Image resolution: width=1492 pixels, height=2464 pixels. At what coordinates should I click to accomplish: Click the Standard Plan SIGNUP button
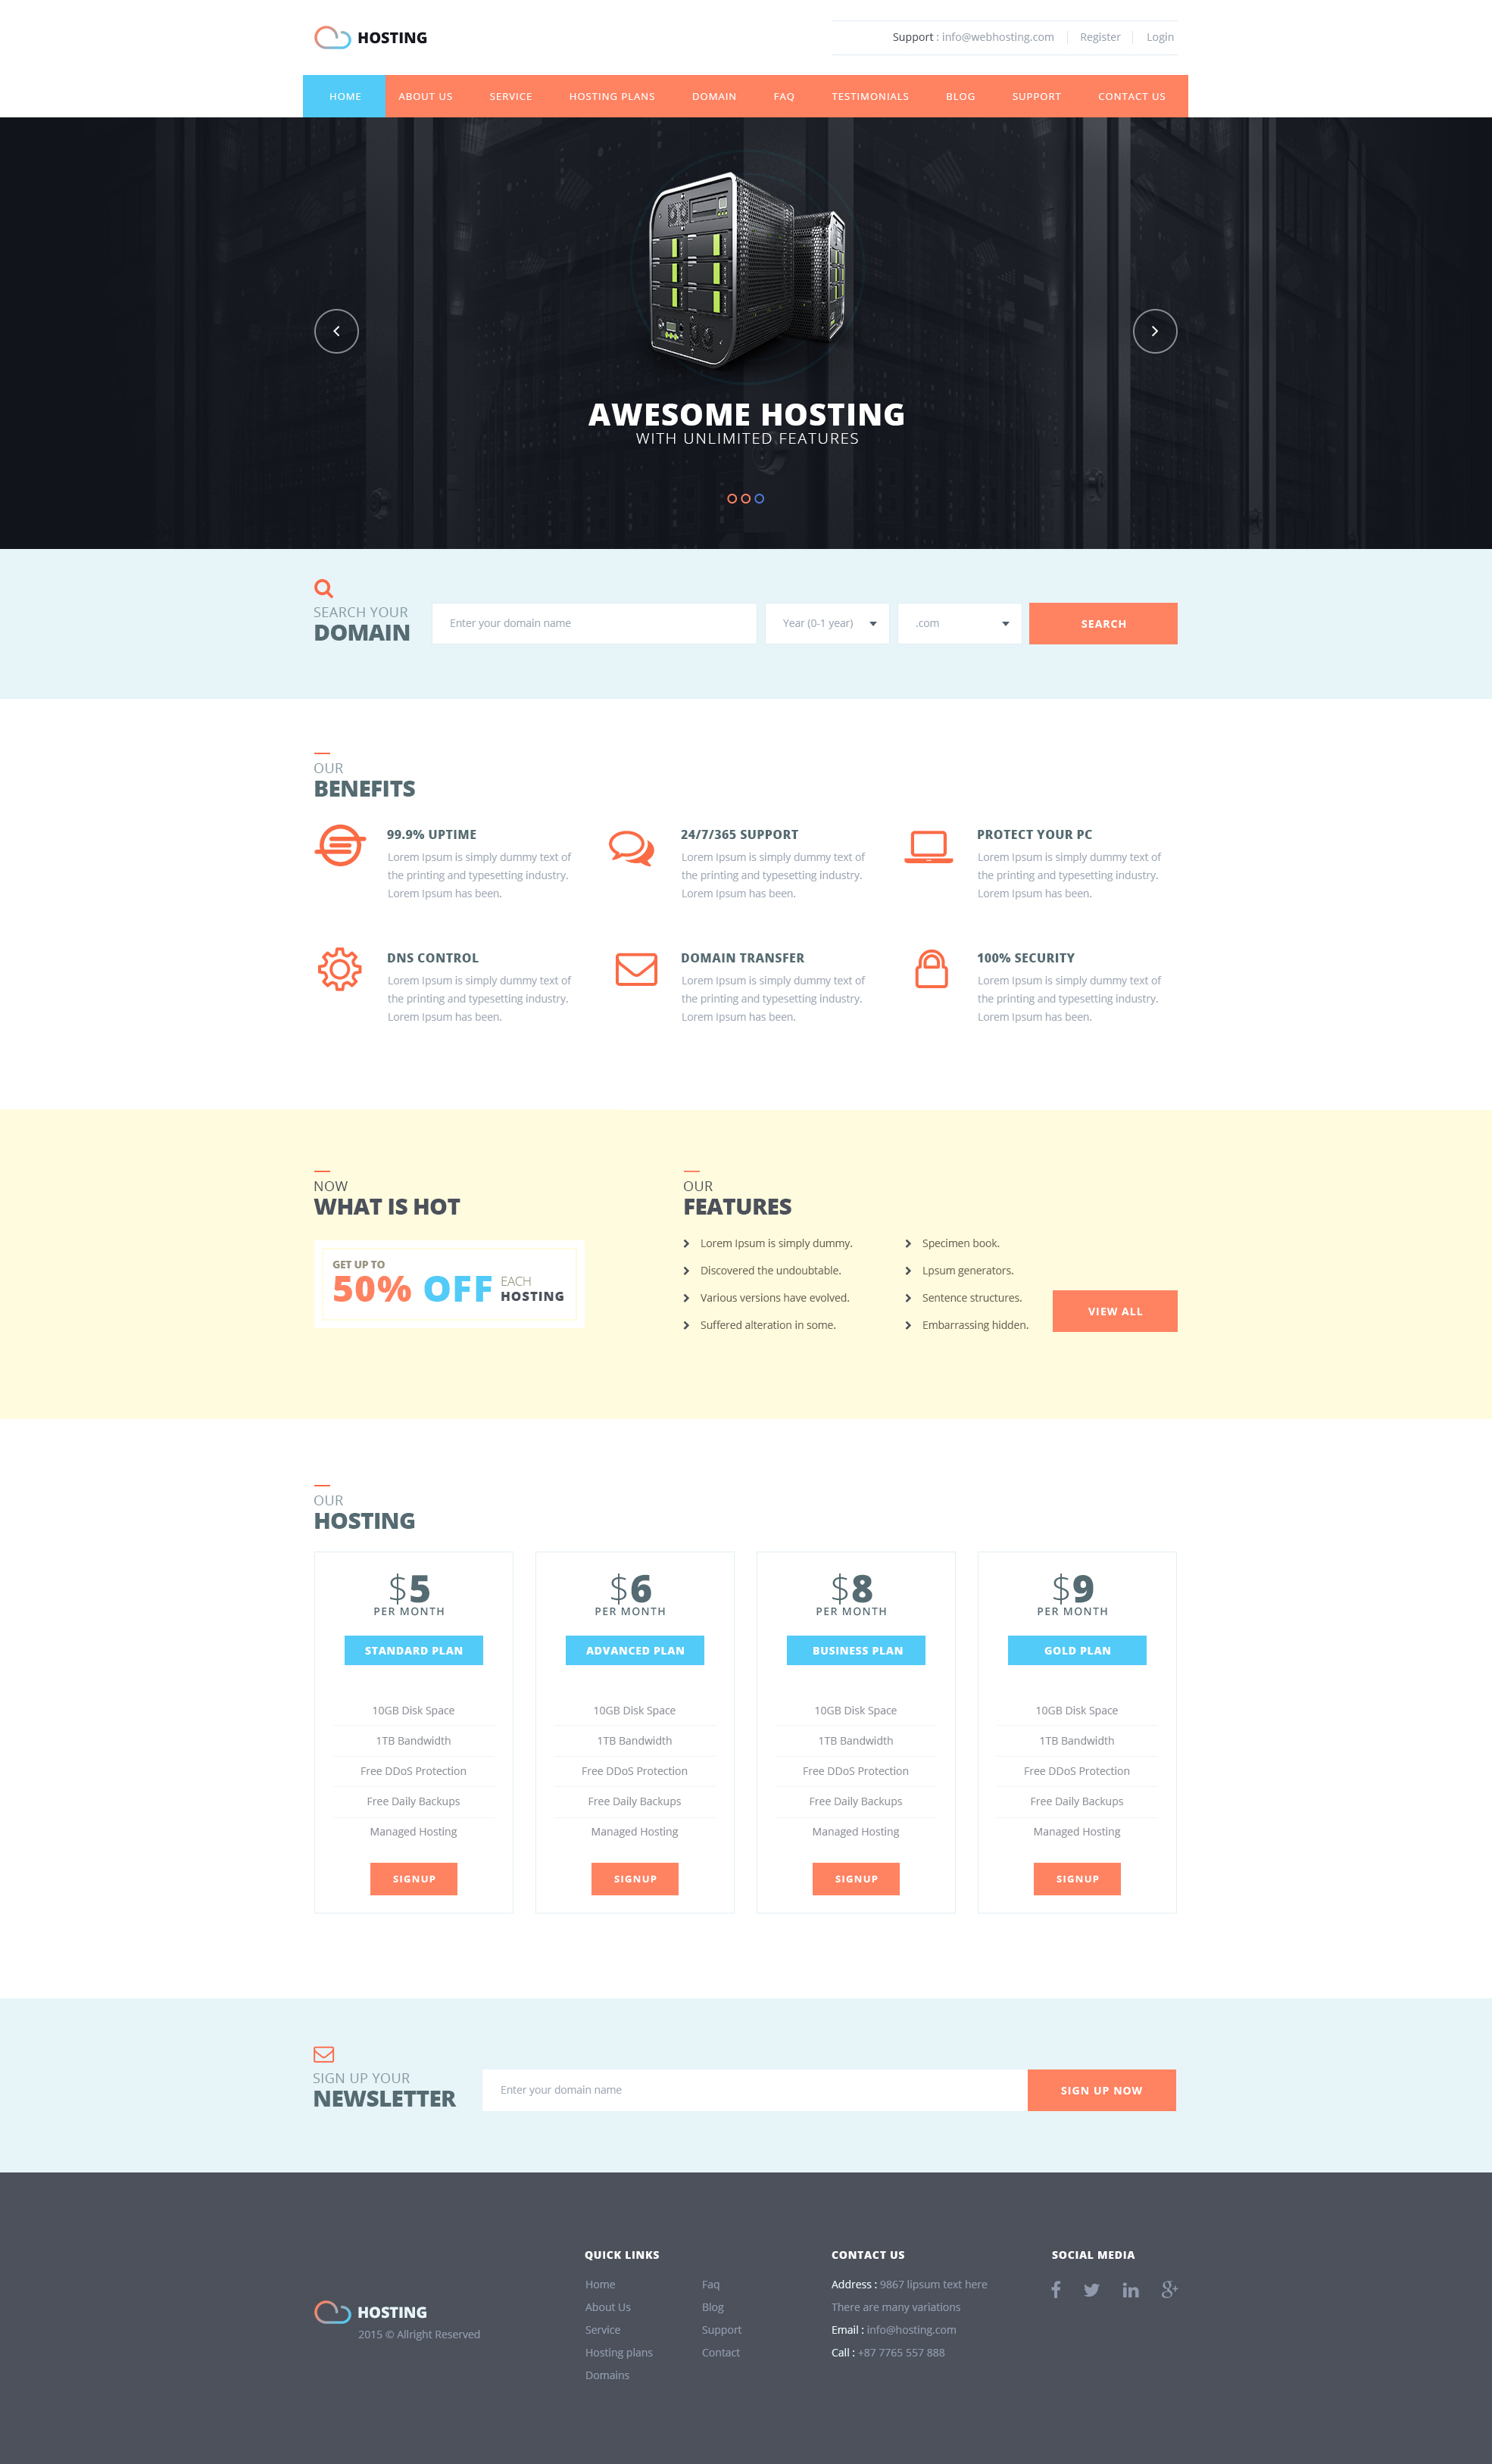pos(414,1879)
